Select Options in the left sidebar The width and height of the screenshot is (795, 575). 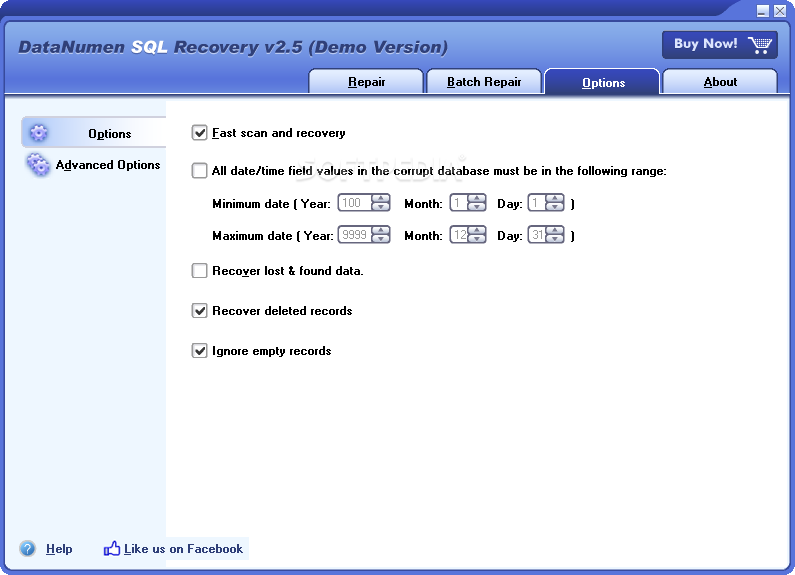94,133
